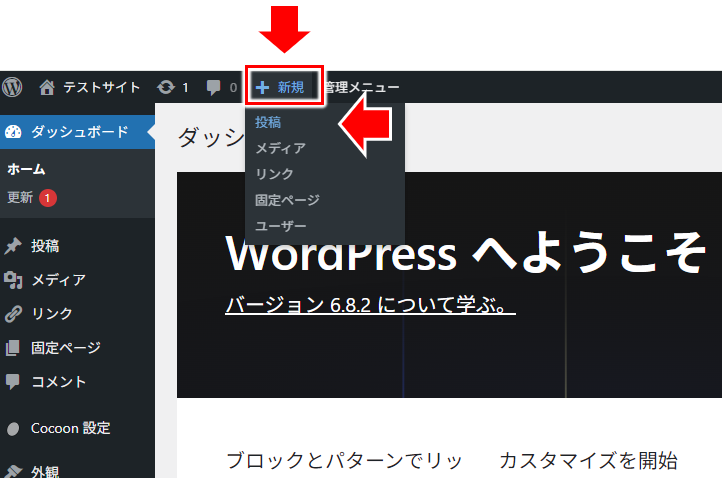Click the ダッシュボード gauge icon in sidebar
Screen dimensions: 723x478
click(x=13, y=132)
